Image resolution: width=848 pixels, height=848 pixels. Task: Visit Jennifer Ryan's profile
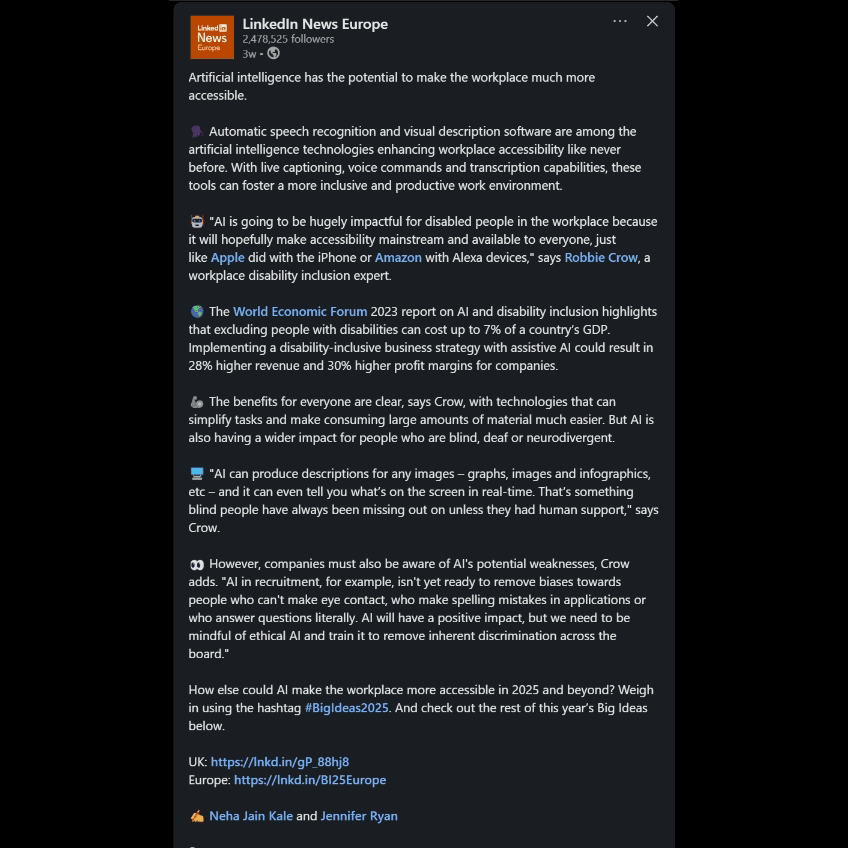[x=359, y=816]
